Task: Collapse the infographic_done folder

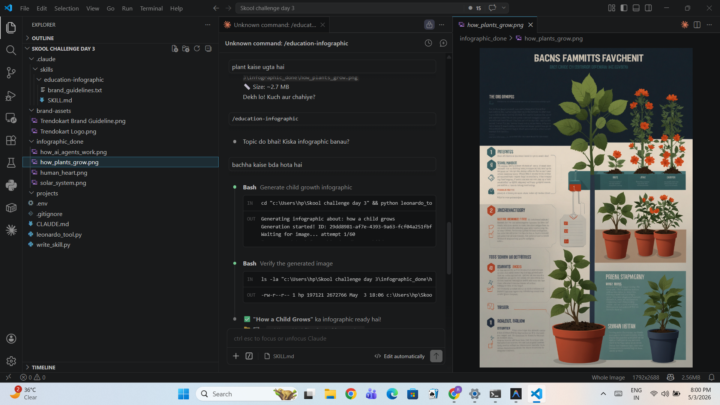Action: point(60,142)
